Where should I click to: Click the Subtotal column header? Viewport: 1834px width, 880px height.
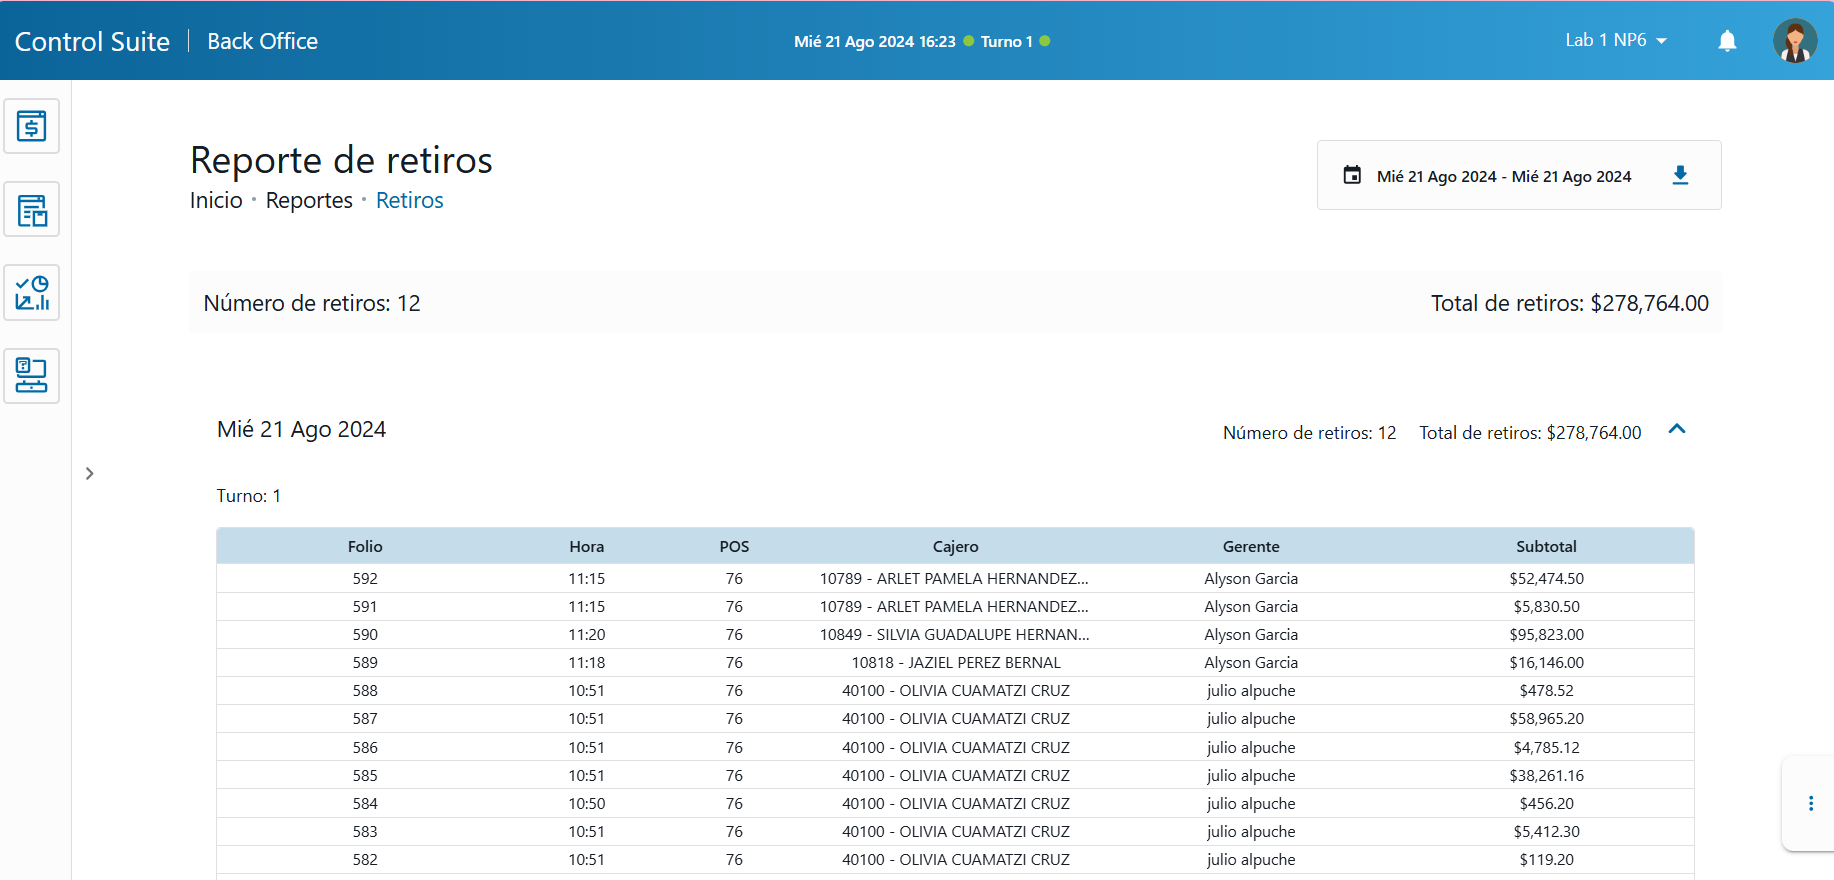pos(1545,547)
